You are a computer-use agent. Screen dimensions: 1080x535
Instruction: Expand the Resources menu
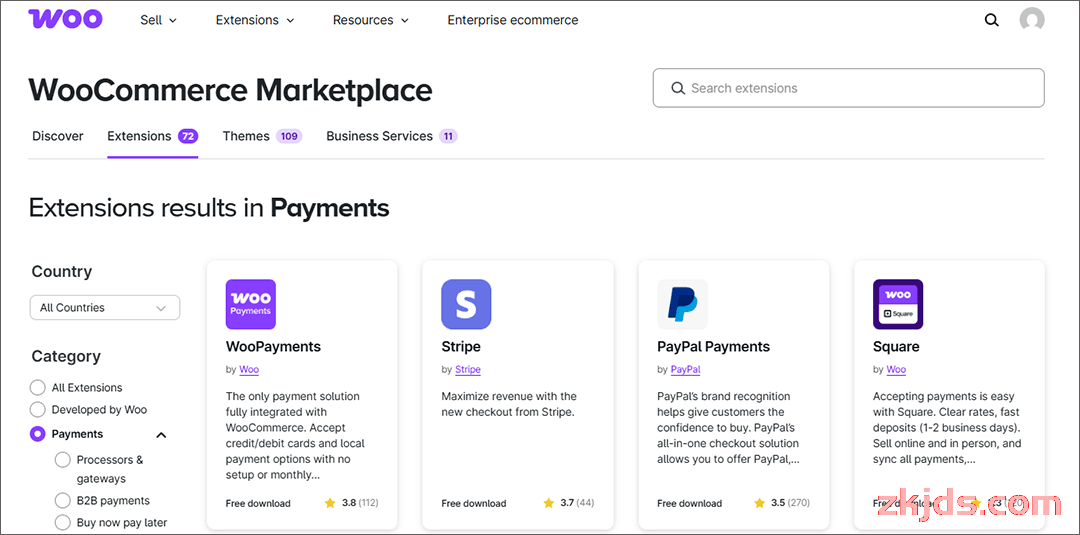(x=371, y=20)
